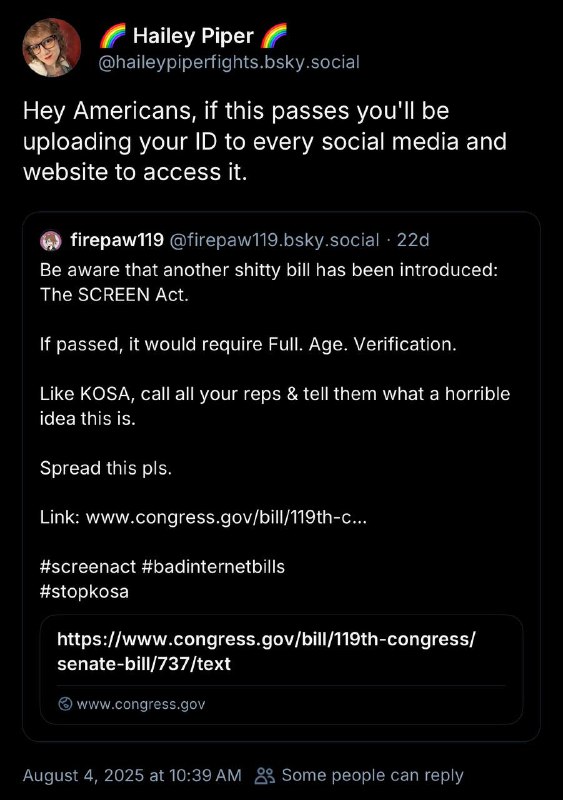Viewport: 563px width, 800px height.
Task: Open the "Some people can reply" label
Action: (373, 776)
